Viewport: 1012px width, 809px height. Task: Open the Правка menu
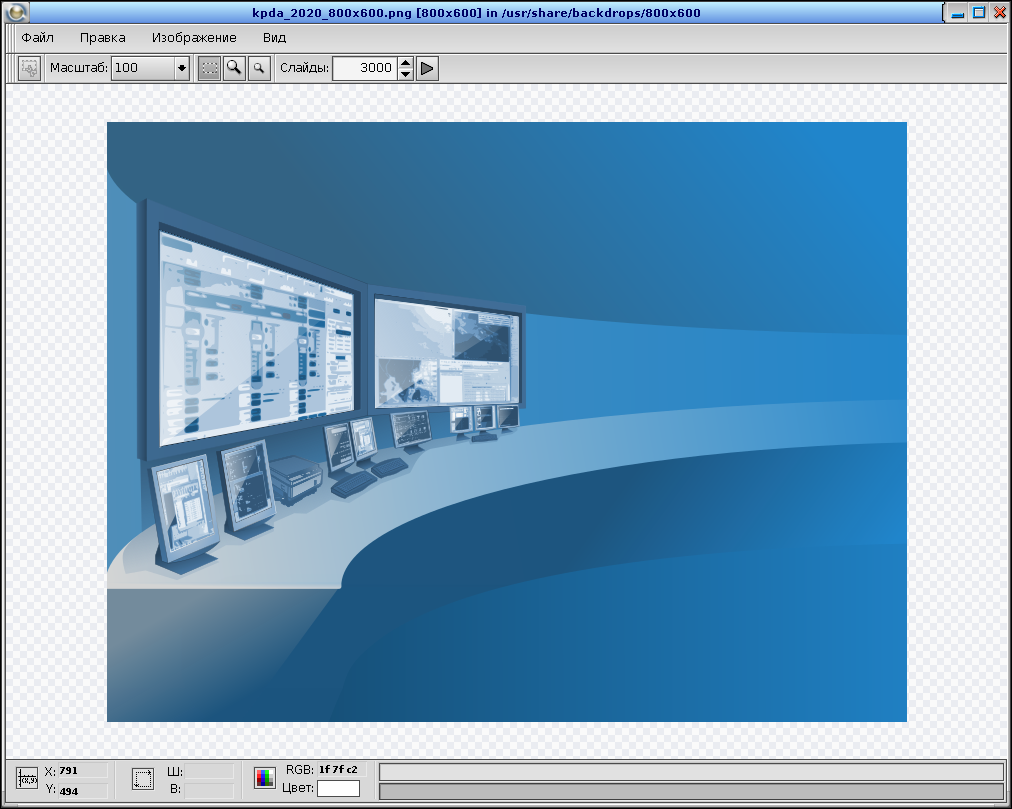[x=103, y=38]
